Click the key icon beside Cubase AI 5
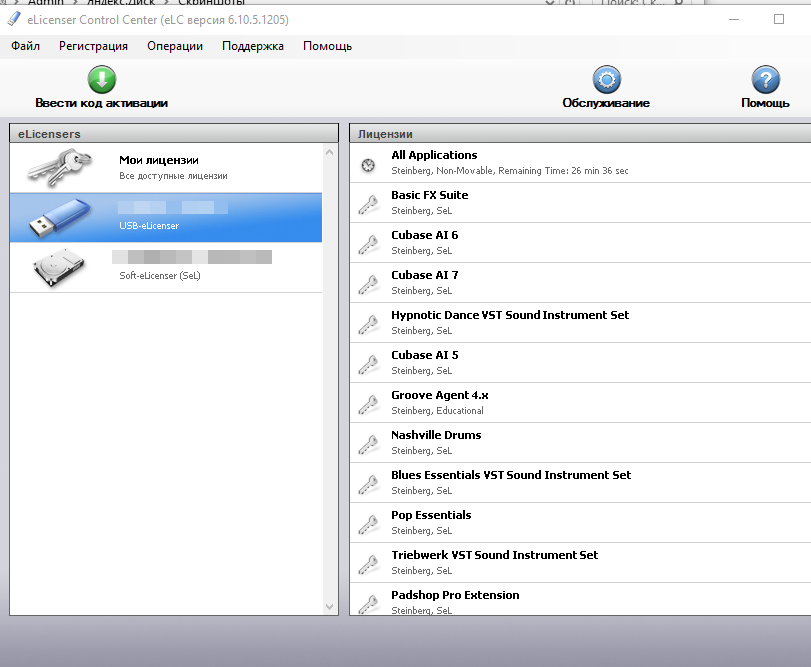 click(368, 365)
